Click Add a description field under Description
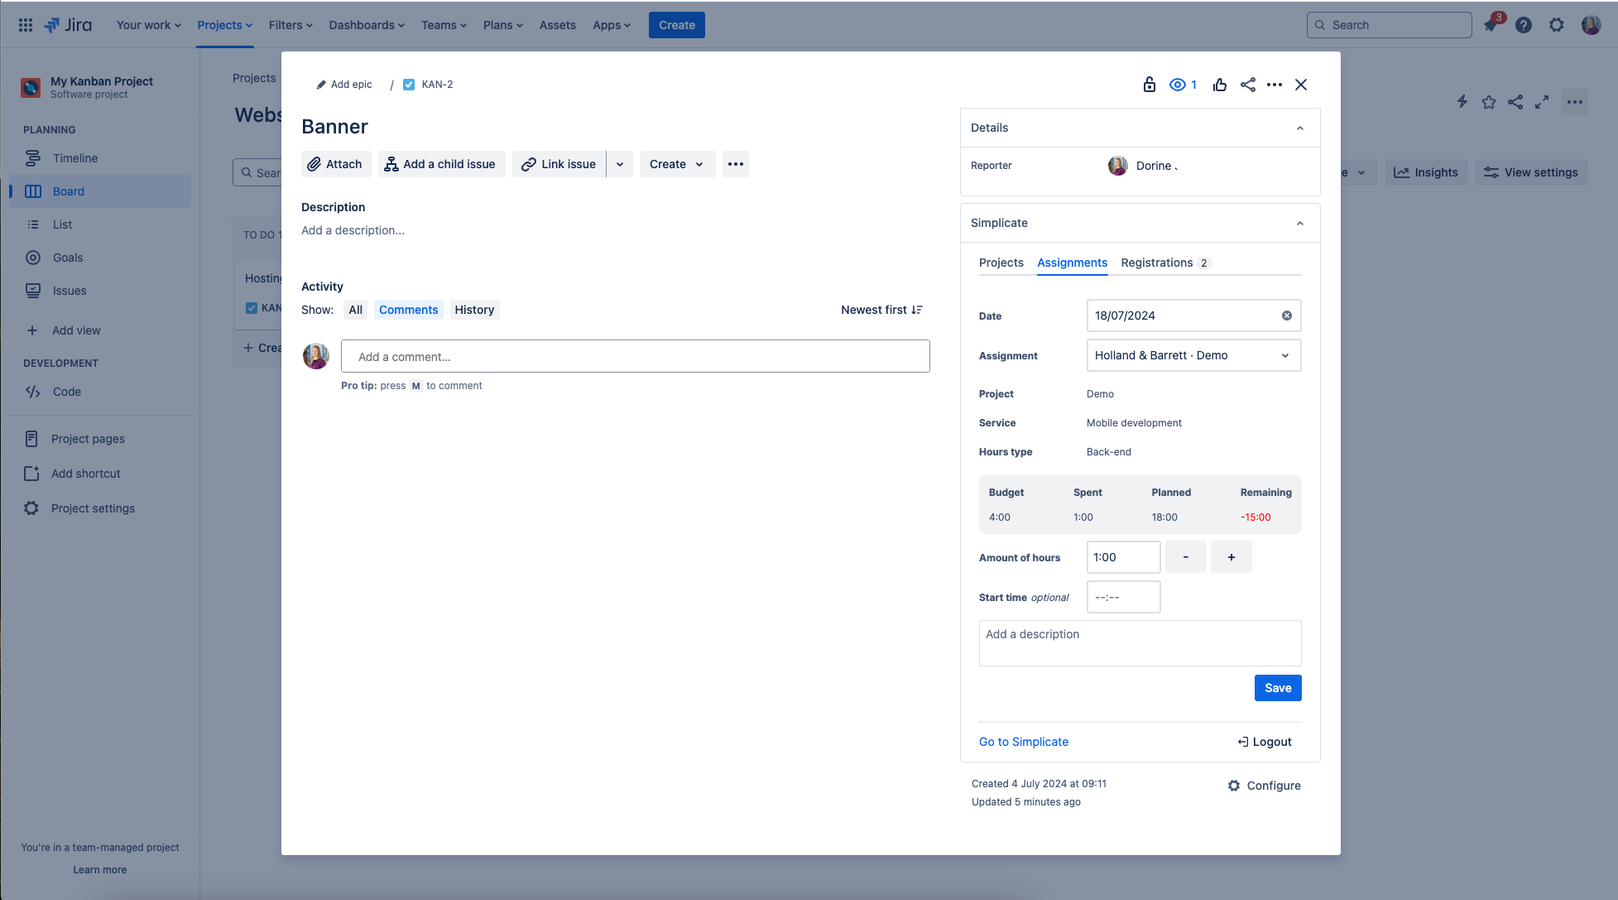Screen dimensions: 1618x900 coord(353,230)
